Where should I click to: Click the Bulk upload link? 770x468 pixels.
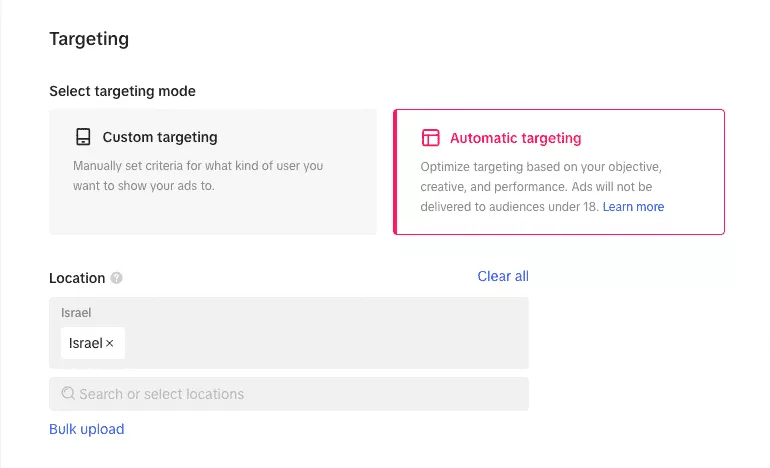click(86, 429)
